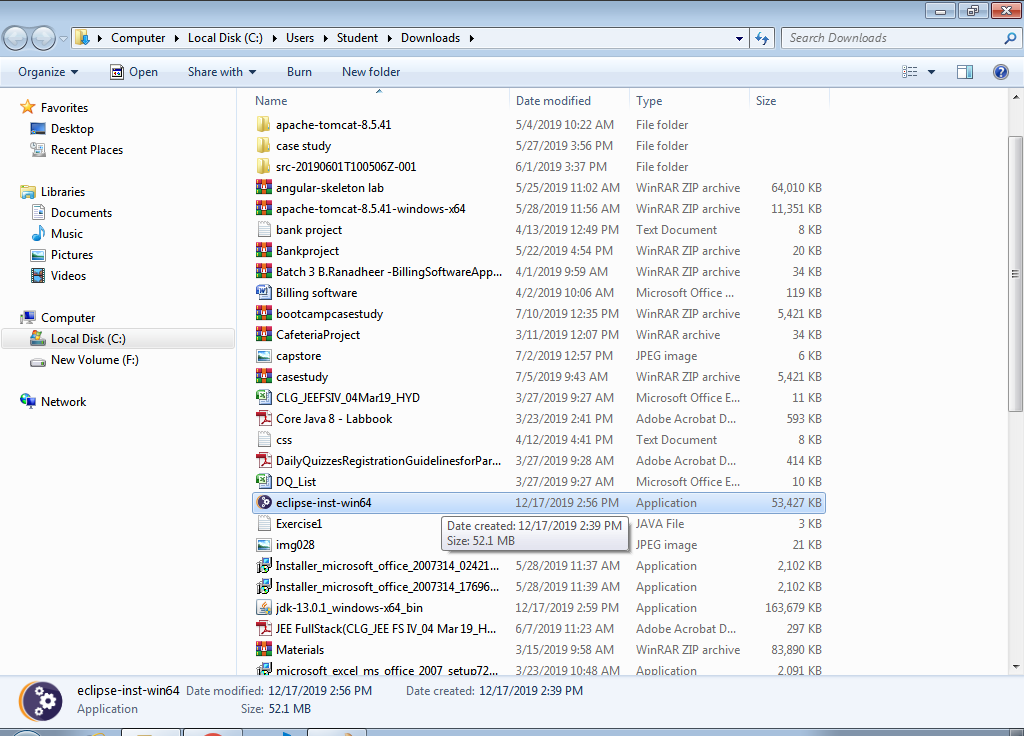The width and height of the screenshot is (1024, 736).
Task: Click the apache-tomcat-8.5.41 folder icon
Action: pos(263,125)
